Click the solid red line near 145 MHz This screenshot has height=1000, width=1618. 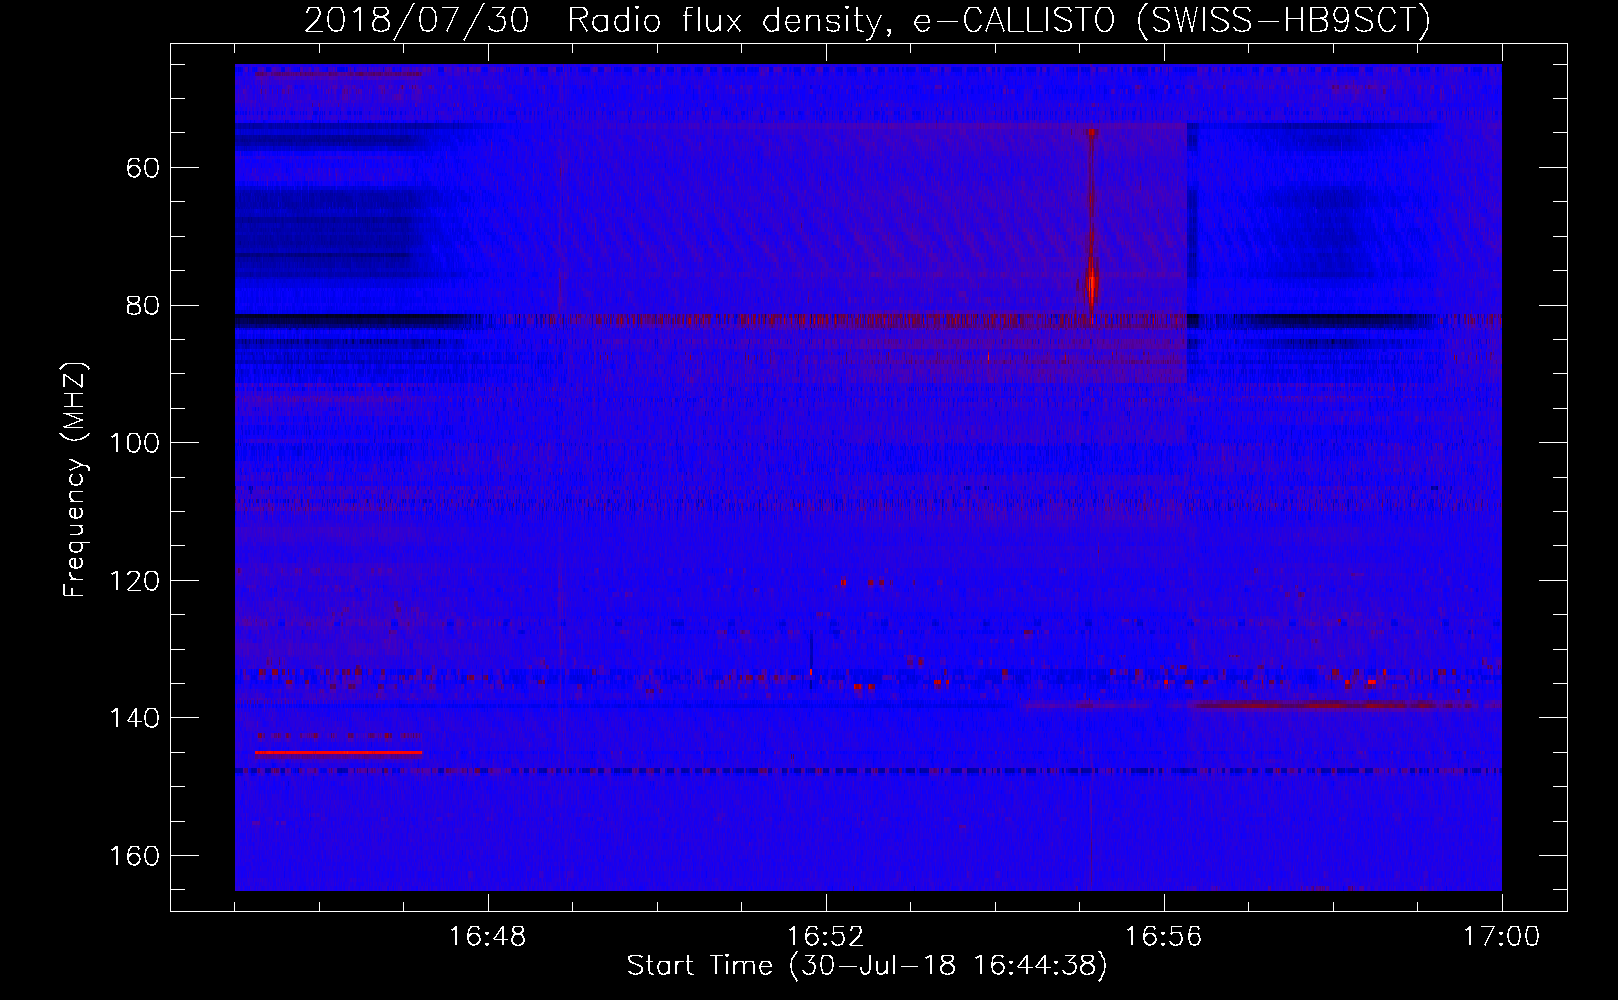pyautogui.click(x=338, y=752)
